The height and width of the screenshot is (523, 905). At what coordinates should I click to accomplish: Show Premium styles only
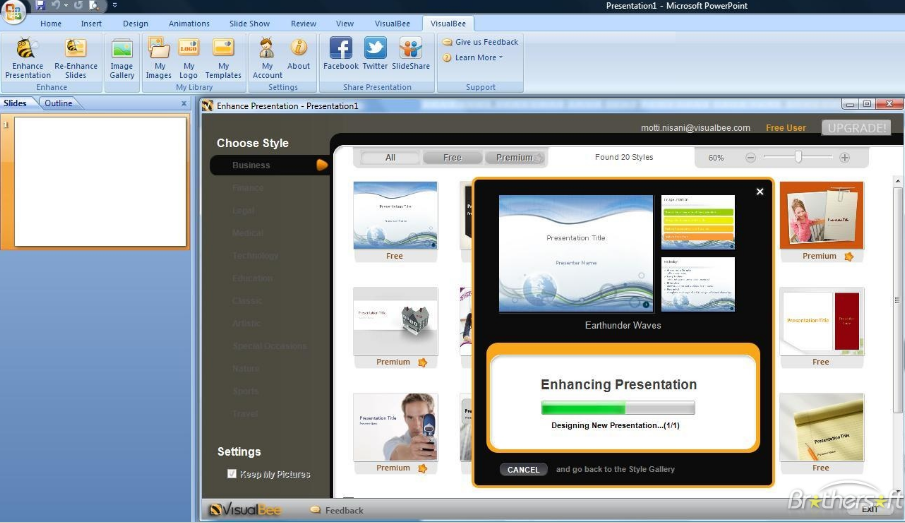click(514, 158)
